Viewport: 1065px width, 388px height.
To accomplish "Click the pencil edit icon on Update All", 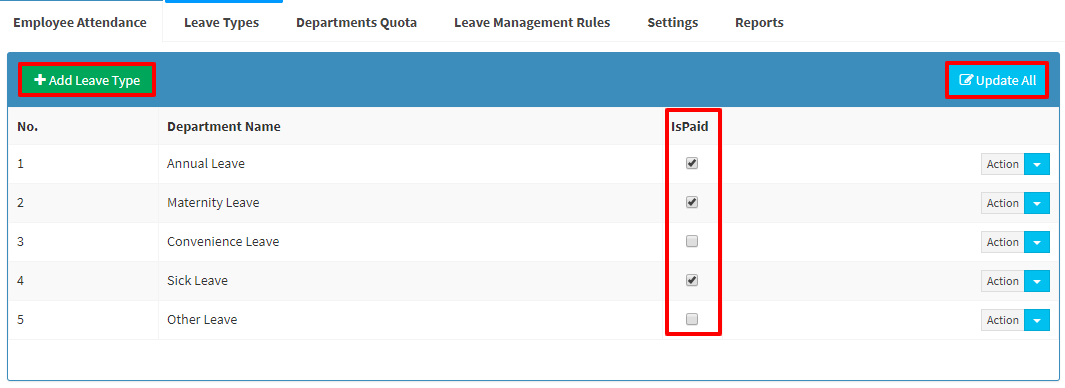I will 966,80.
